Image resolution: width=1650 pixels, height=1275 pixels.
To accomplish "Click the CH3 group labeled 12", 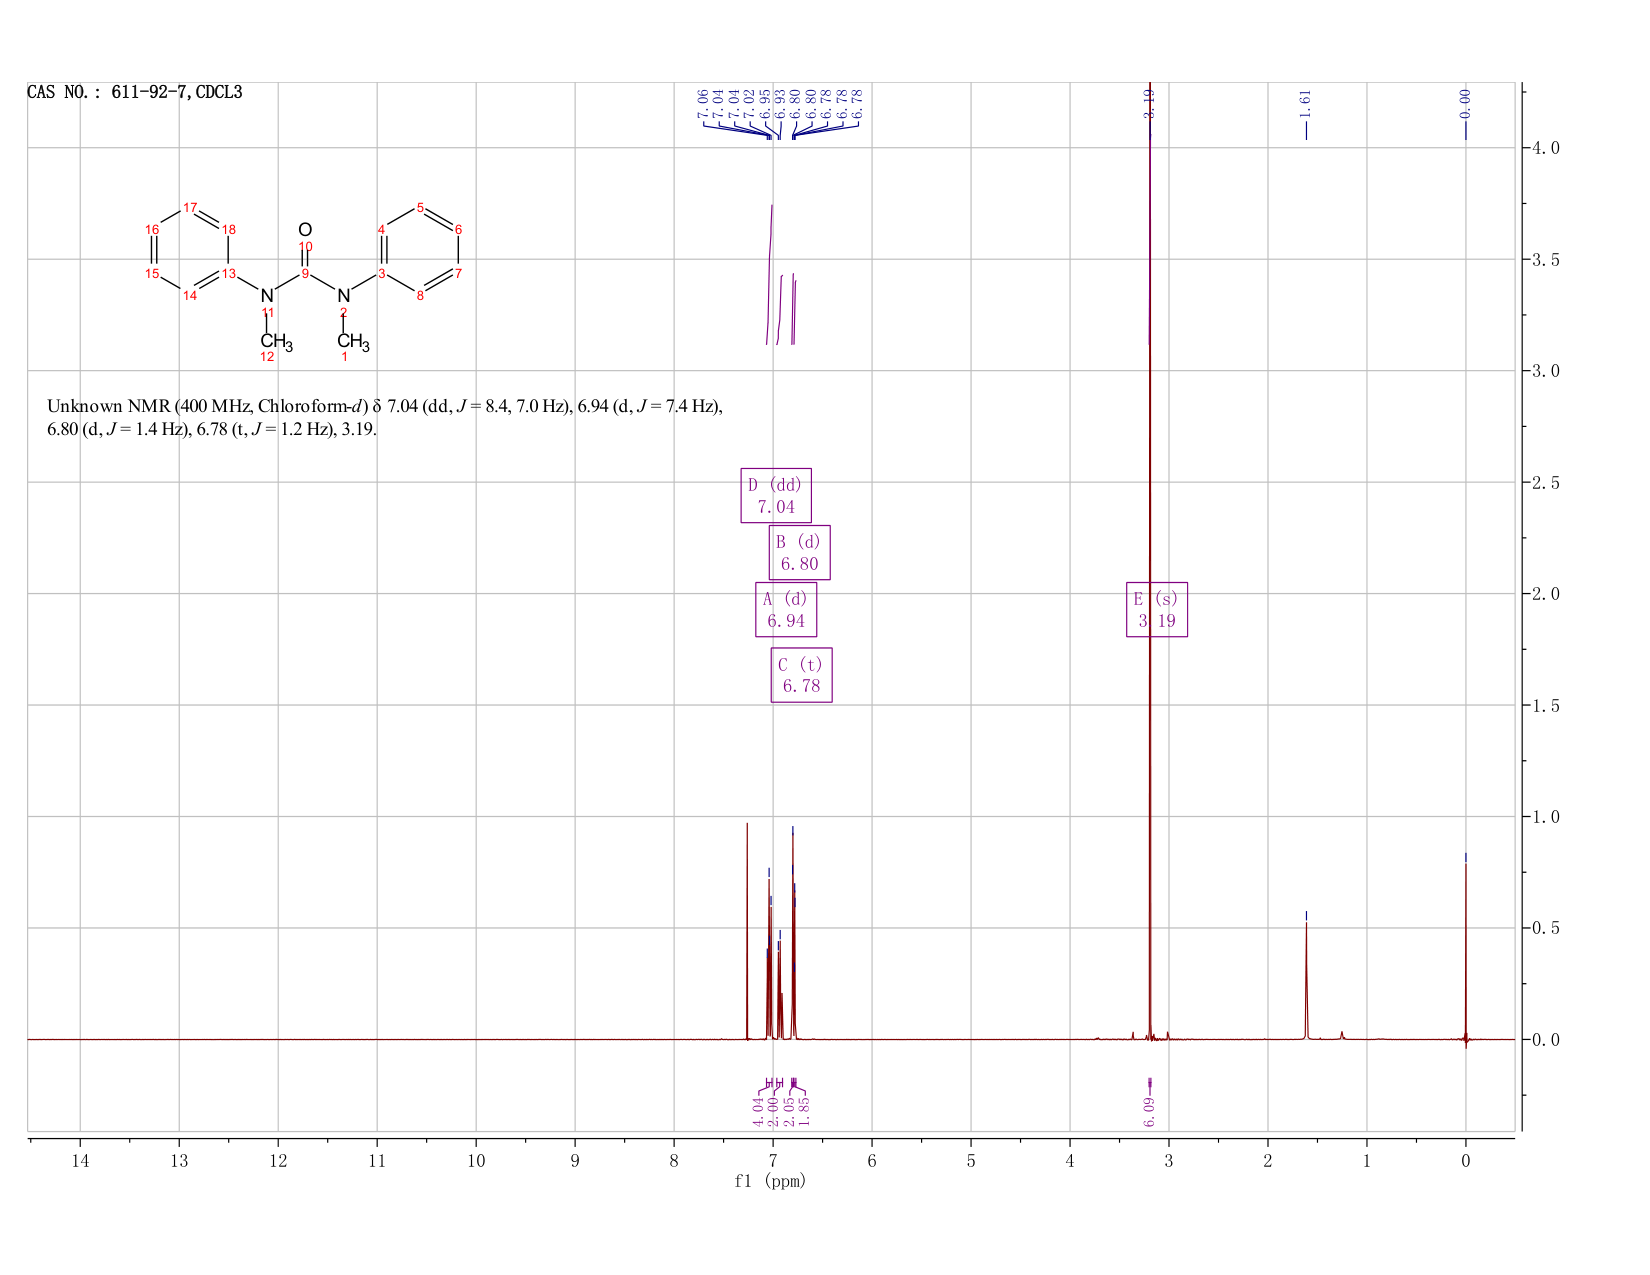I will [x=276, y=342].
